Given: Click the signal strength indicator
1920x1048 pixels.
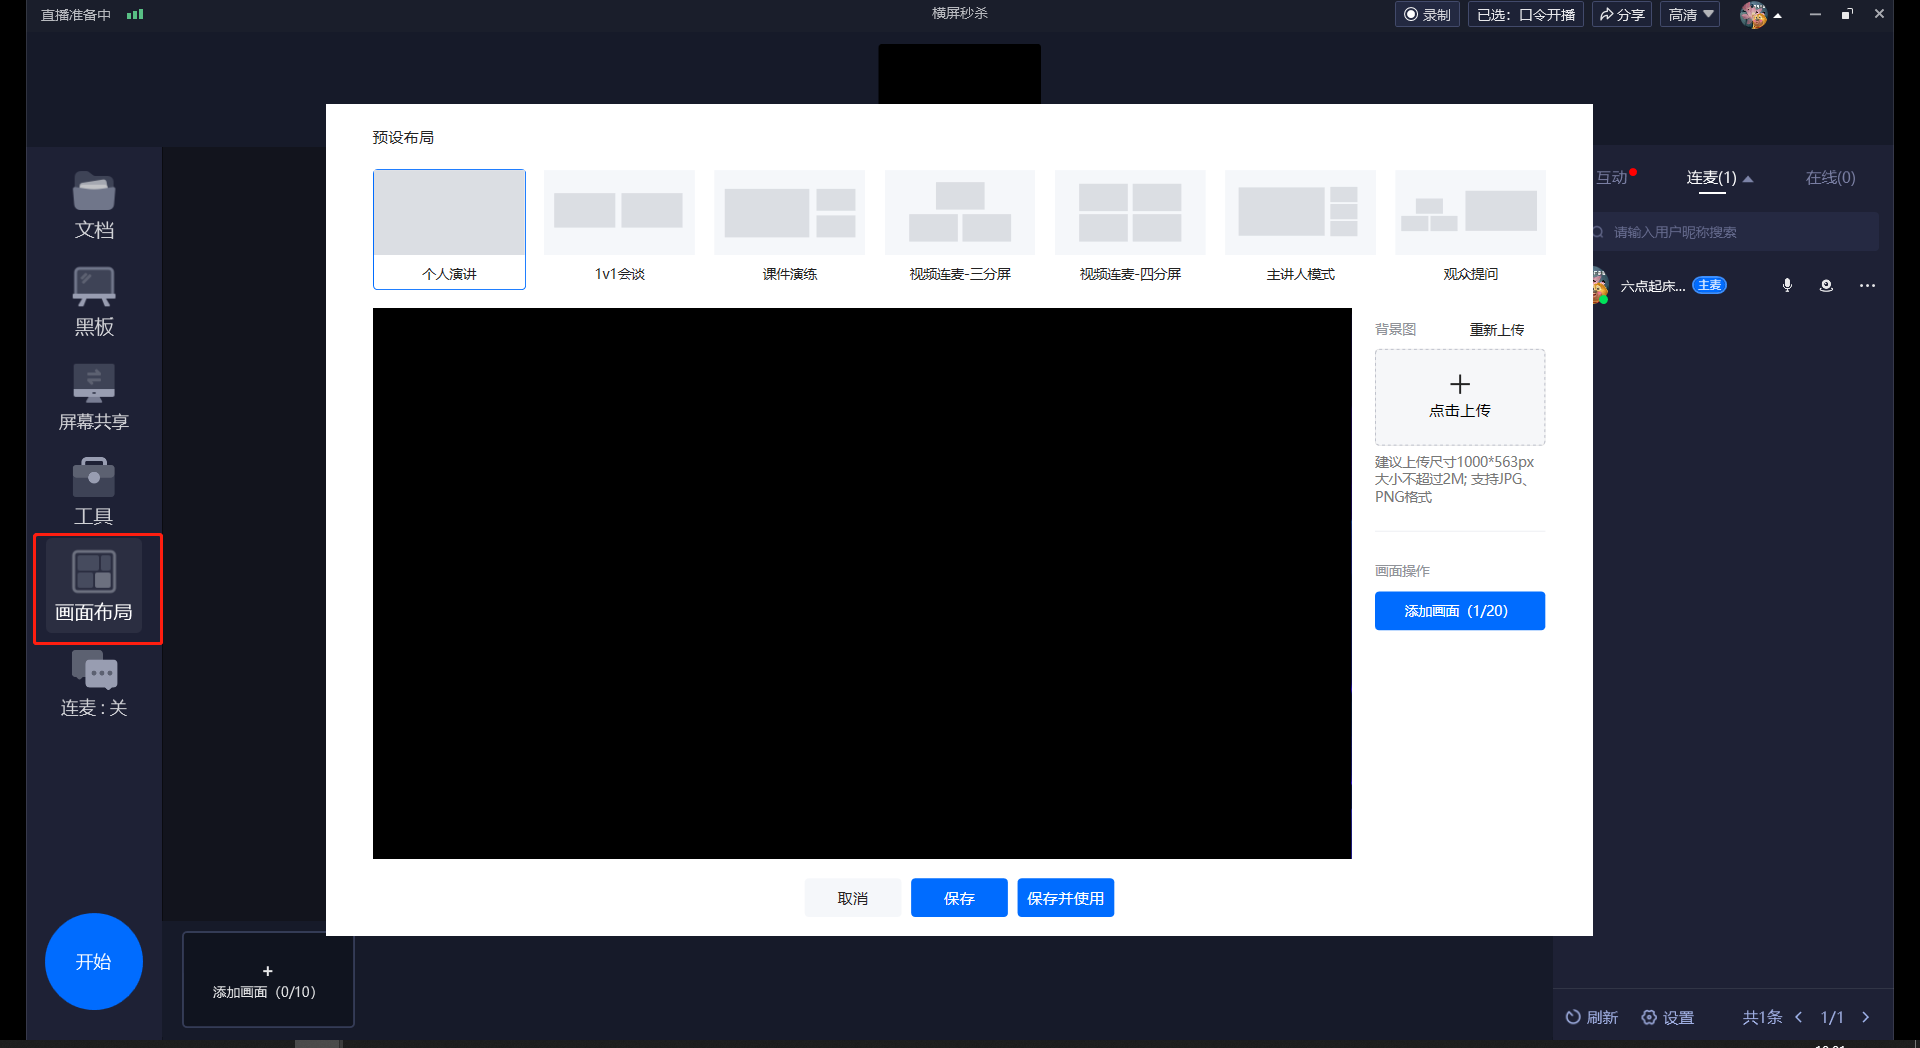Looking at the screenshot, I should (135, 15).
